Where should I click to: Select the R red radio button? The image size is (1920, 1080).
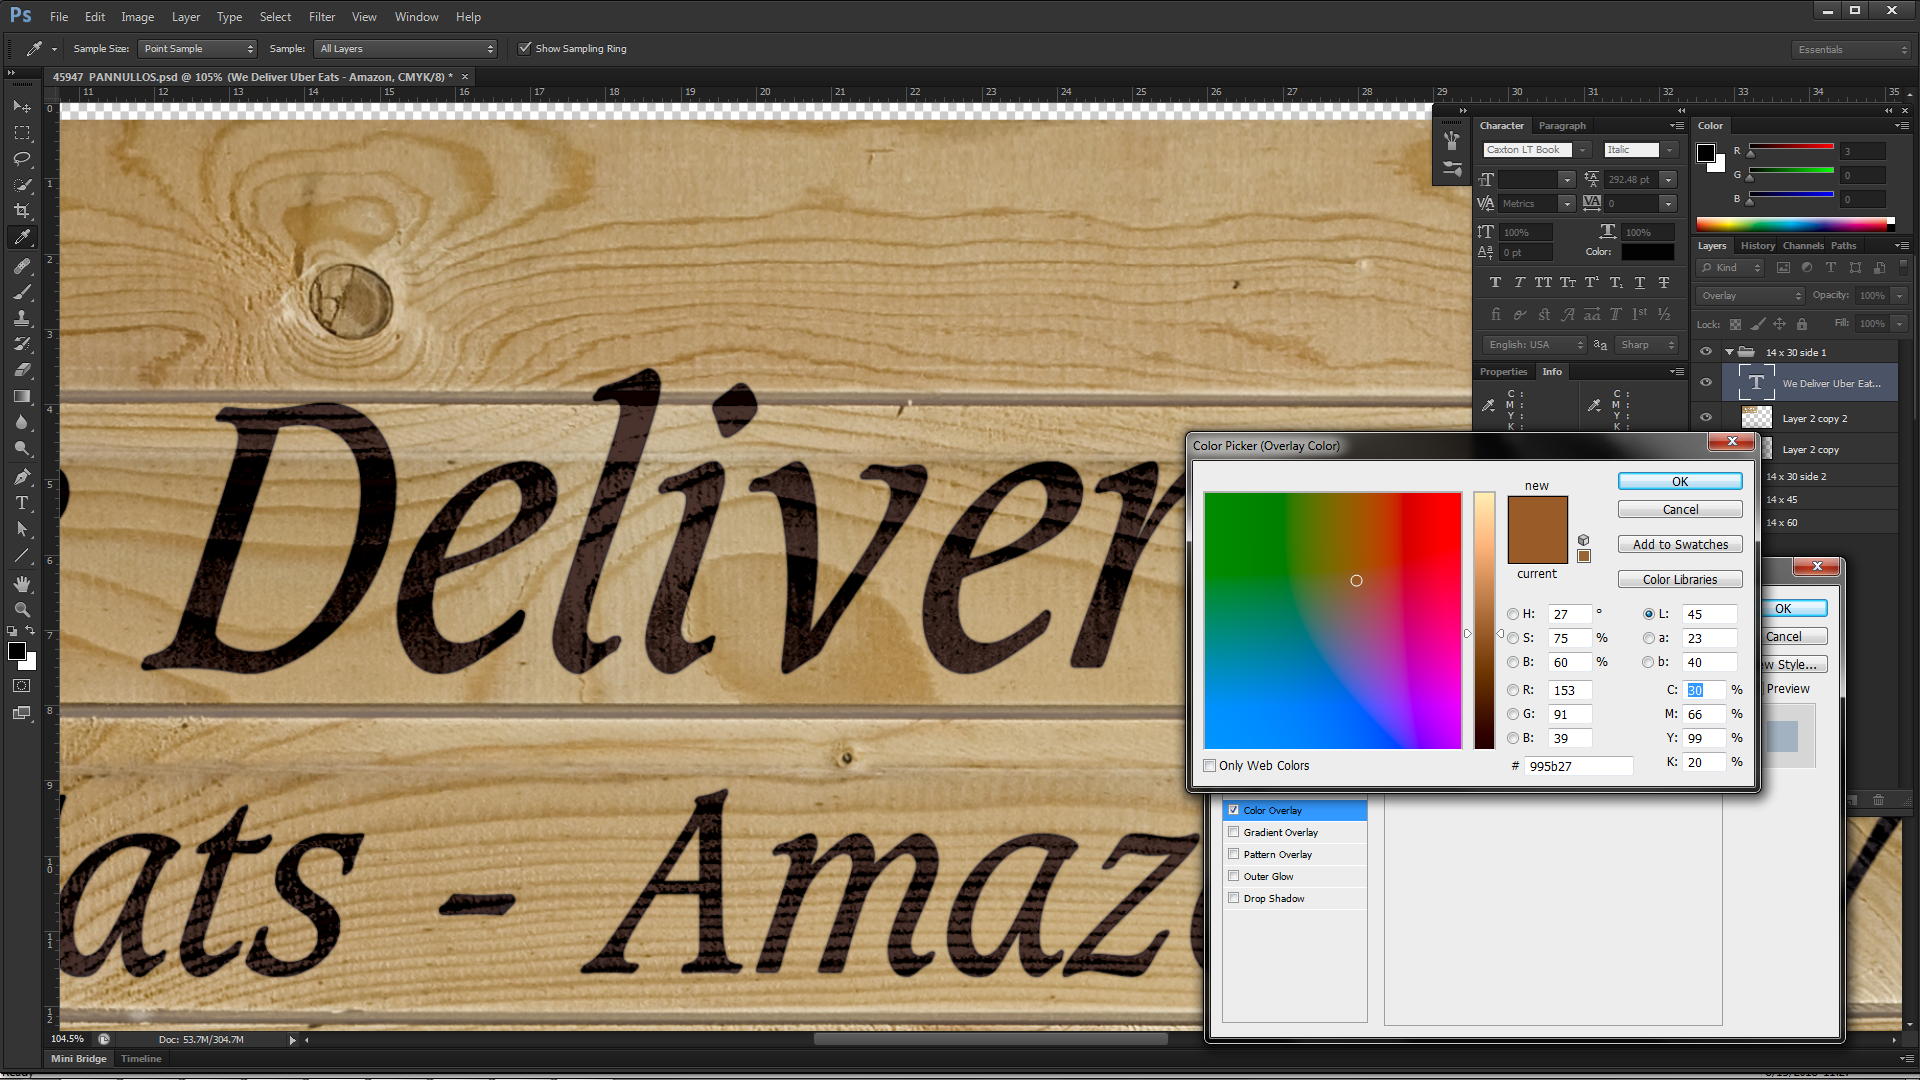1513,690
